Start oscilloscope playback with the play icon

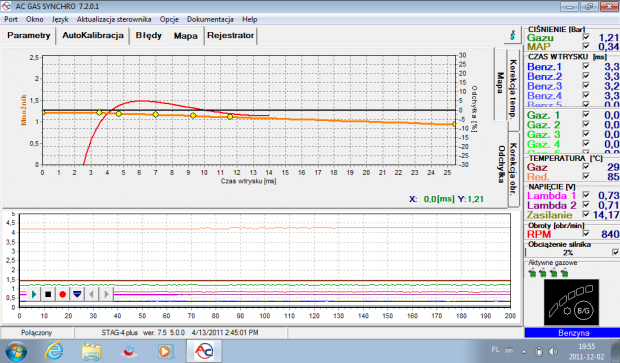click(x=34, y=294)
